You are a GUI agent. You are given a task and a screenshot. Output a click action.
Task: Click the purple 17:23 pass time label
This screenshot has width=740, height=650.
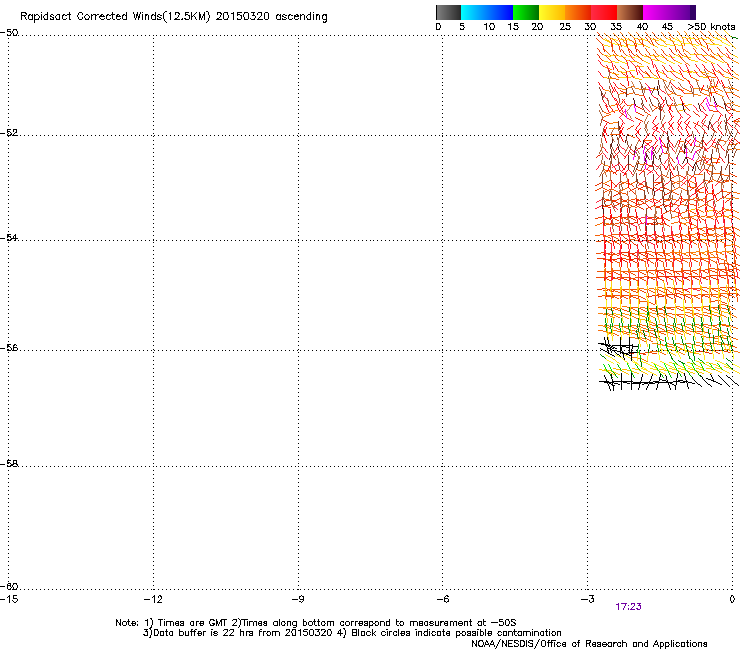pyautogui.click(x=628, y=607)
